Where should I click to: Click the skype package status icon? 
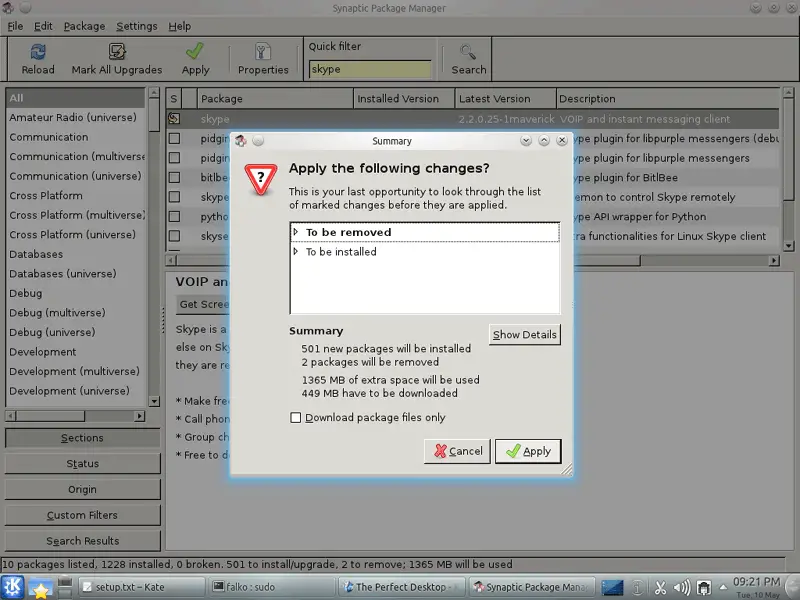tap(174, 119)
